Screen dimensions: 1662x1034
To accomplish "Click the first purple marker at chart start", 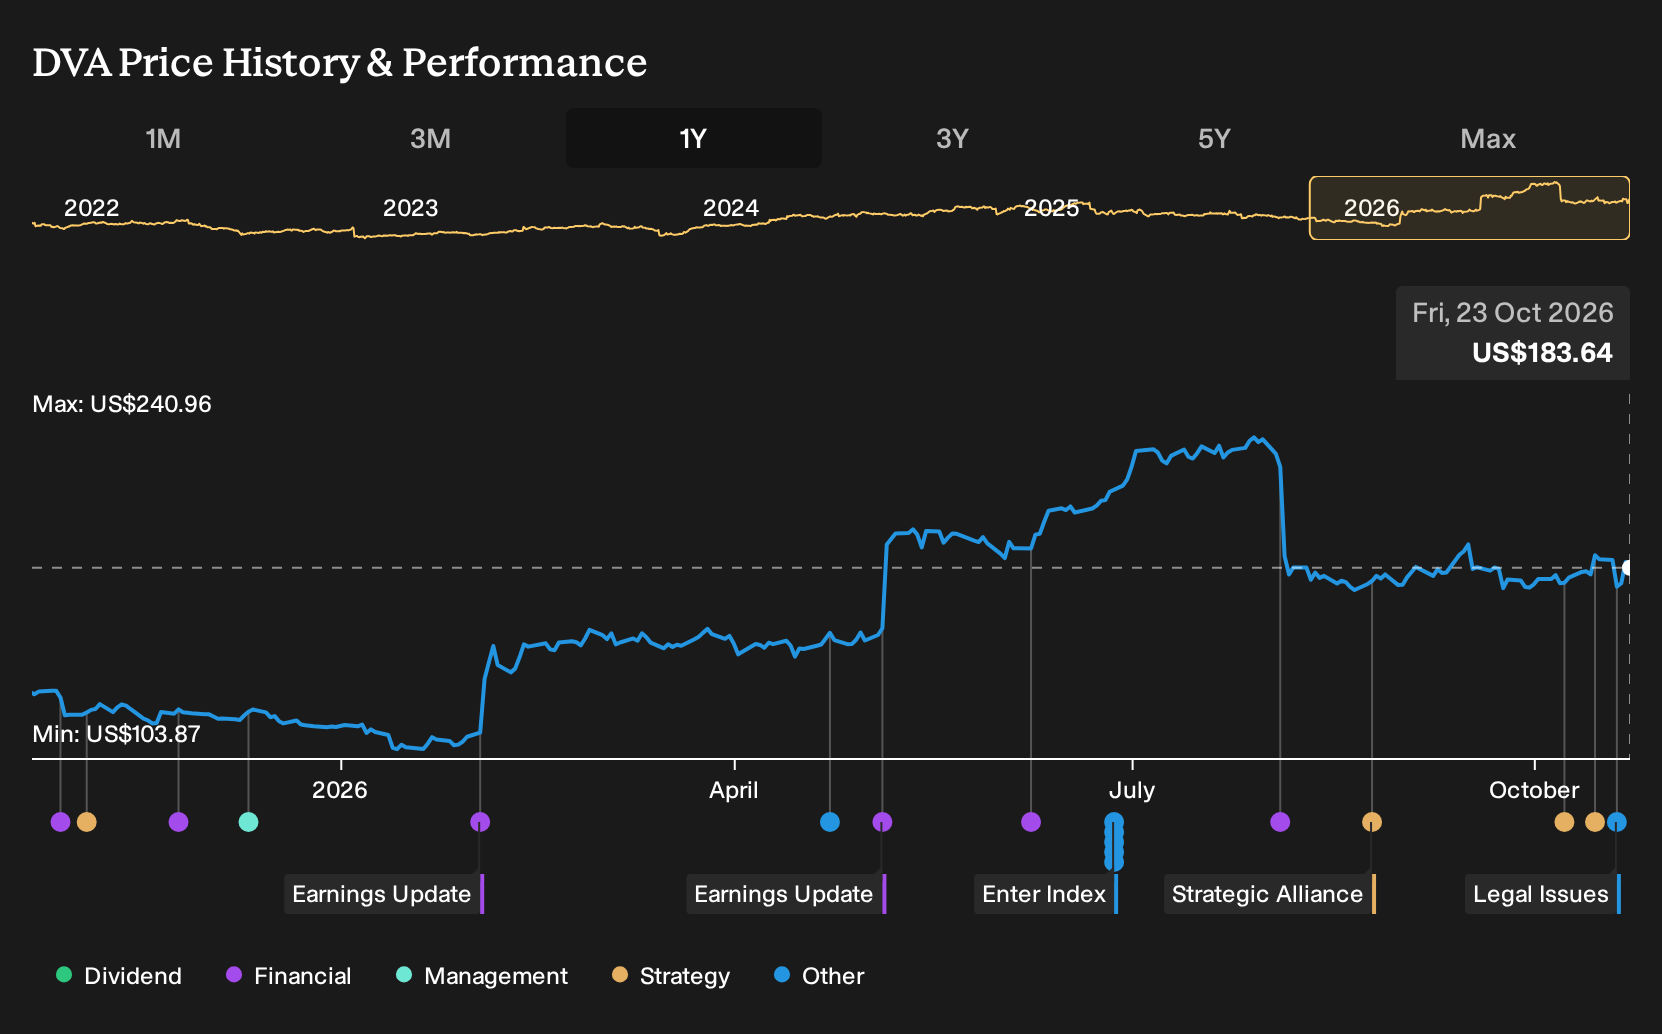I will 61,822.
